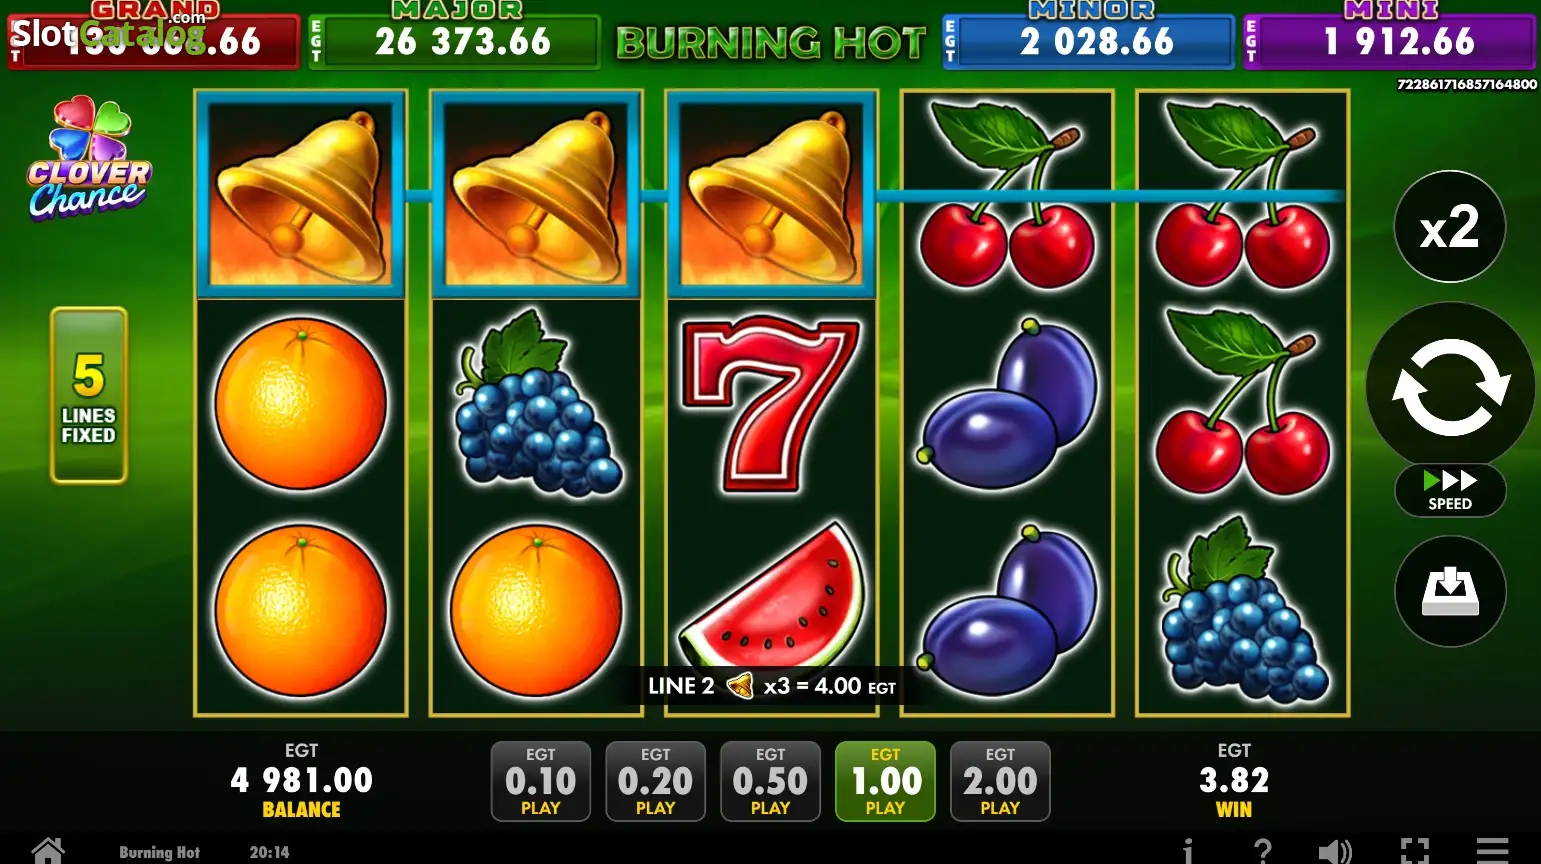Toggle the fast-forward SPEED button
Screen dimensions: 1541x864
tap(1450, 489)
